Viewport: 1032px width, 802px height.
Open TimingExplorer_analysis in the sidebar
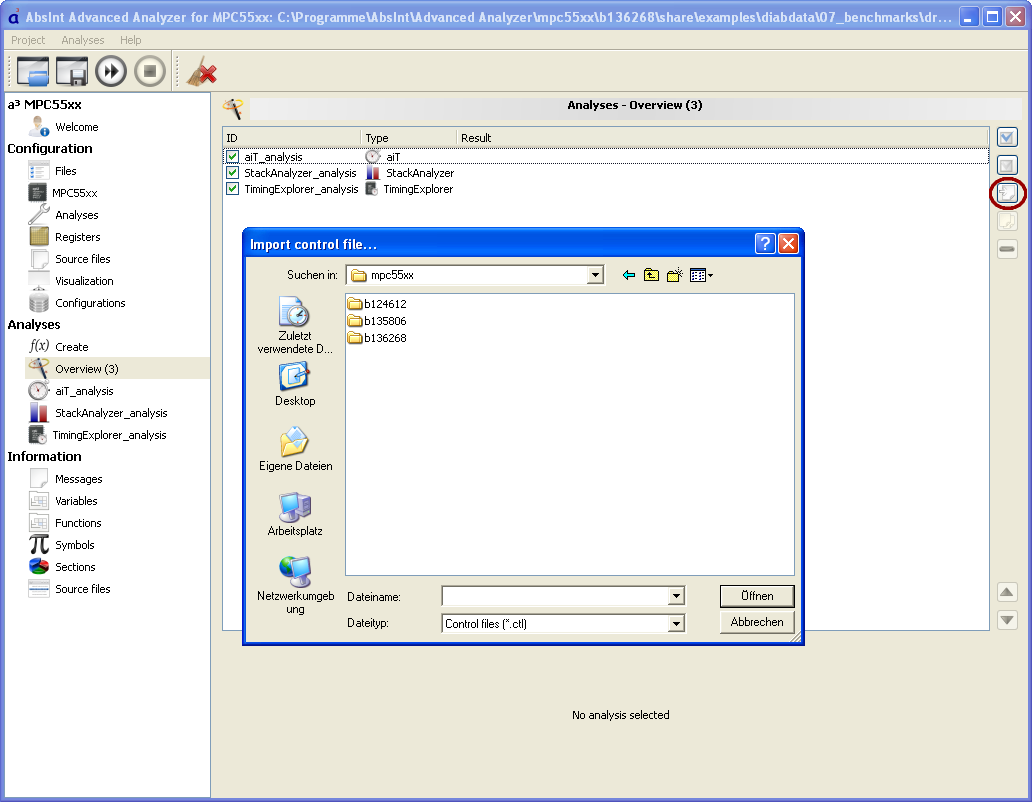click(x=109, y=435)
